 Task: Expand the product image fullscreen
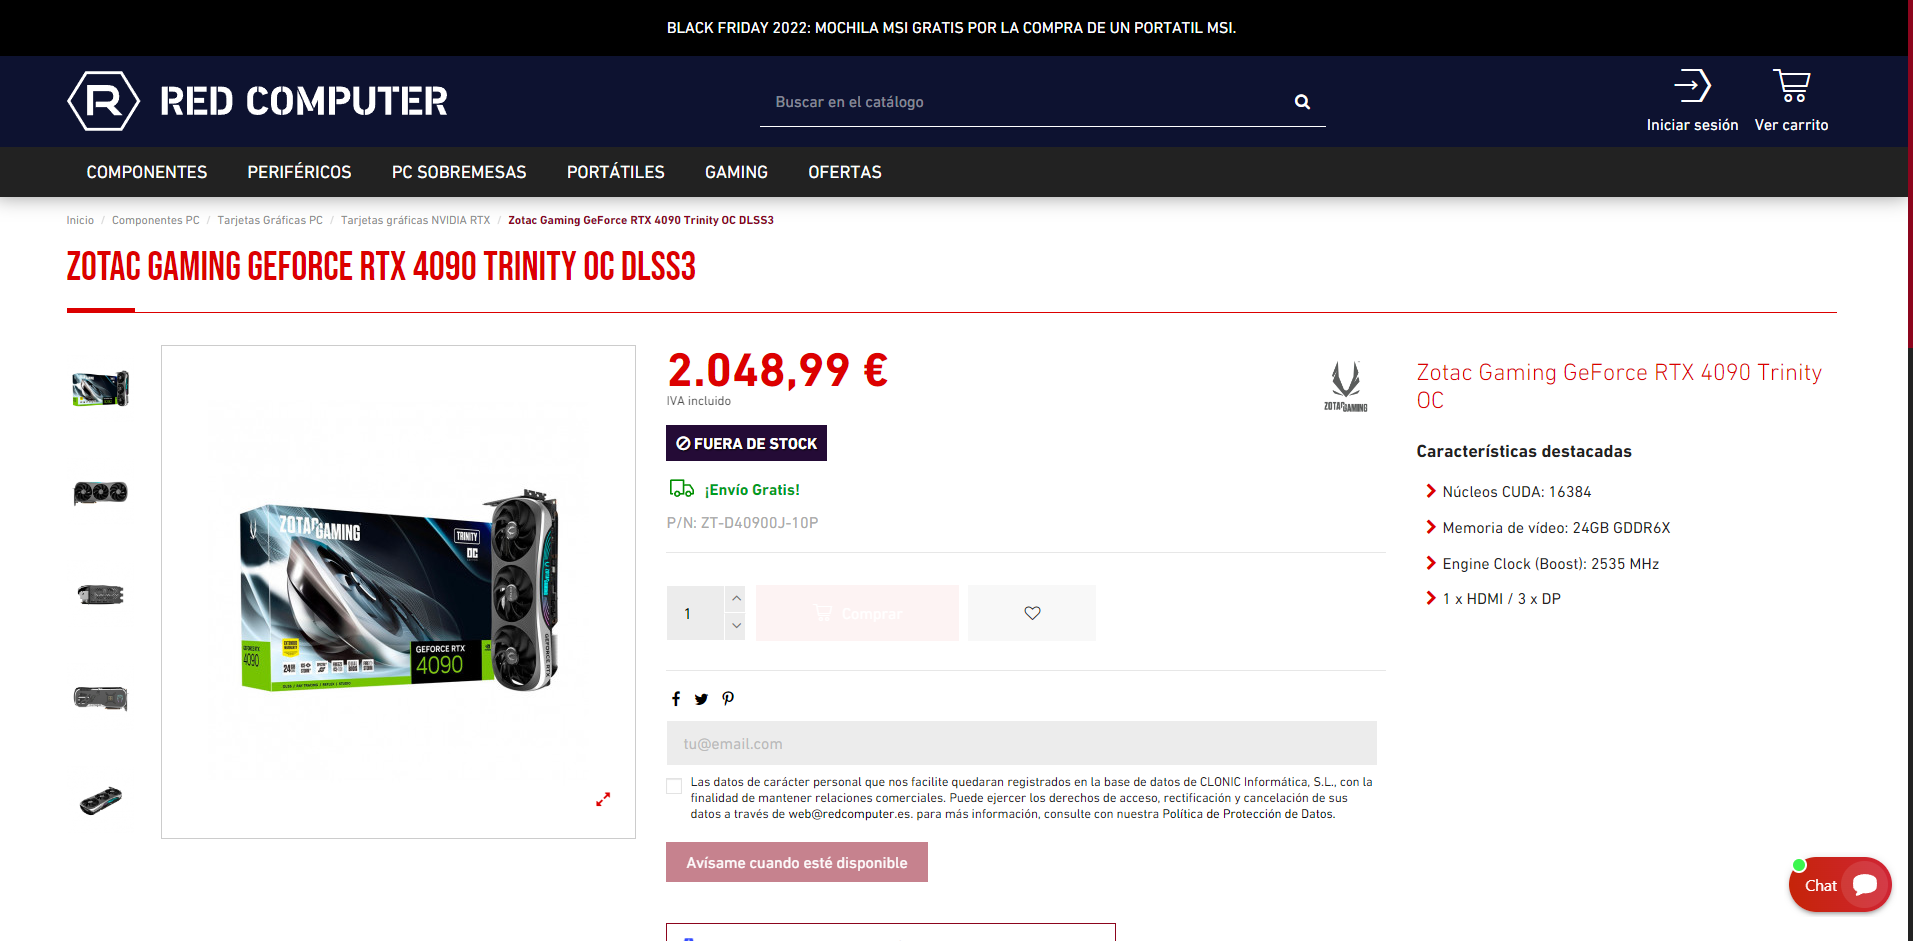coord(603,799)
